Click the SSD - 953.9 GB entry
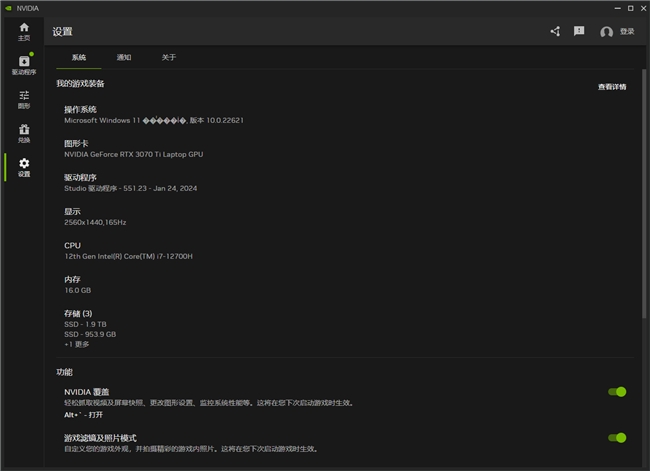The height and width of the screenshot is (471, 650). click(x=90, y=334)
